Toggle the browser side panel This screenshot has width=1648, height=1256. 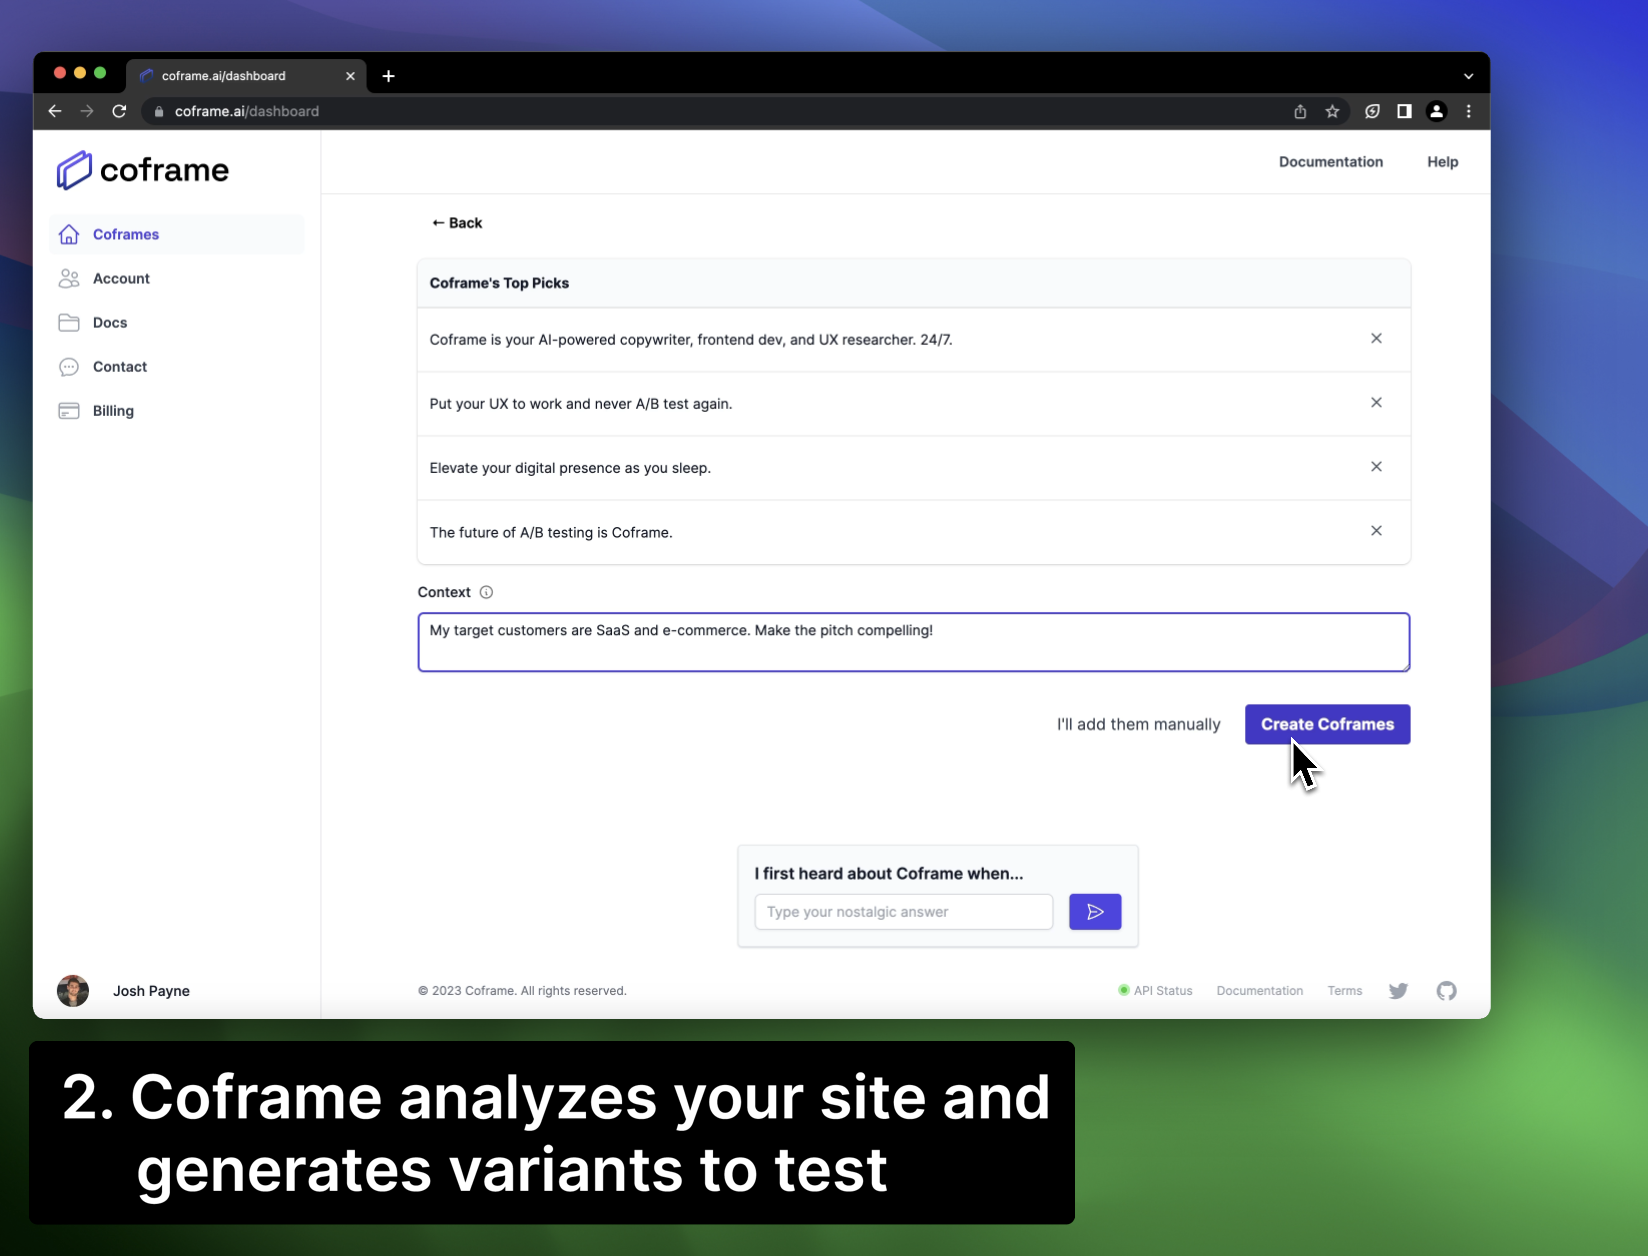point(1404,111)
